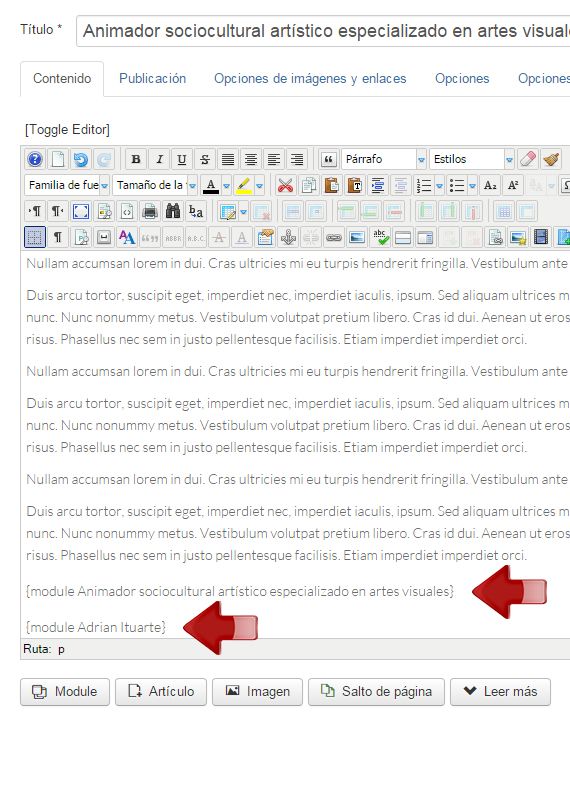Click the Print icon in editor toolbar
The height and width of the screenshot is (788, 570).
[x=150, y=212]
